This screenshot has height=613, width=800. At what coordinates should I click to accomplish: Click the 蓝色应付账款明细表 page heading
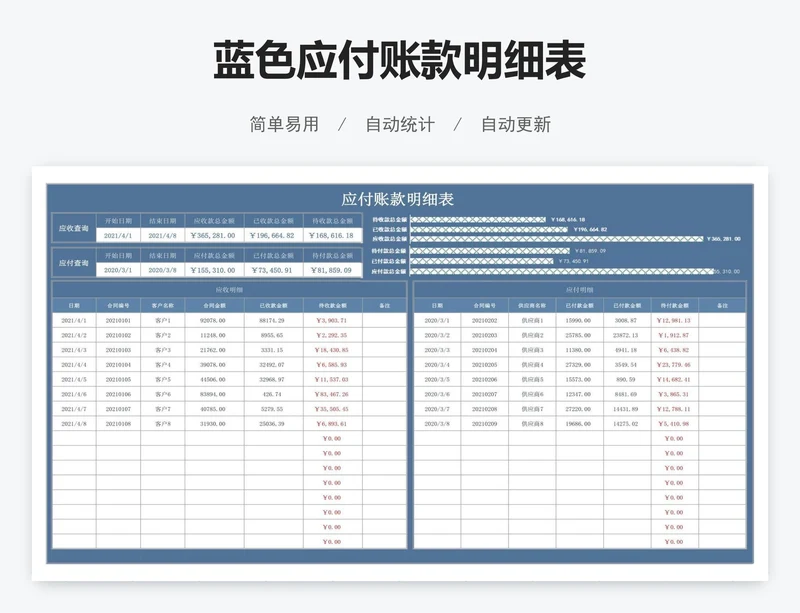(399, 61)
